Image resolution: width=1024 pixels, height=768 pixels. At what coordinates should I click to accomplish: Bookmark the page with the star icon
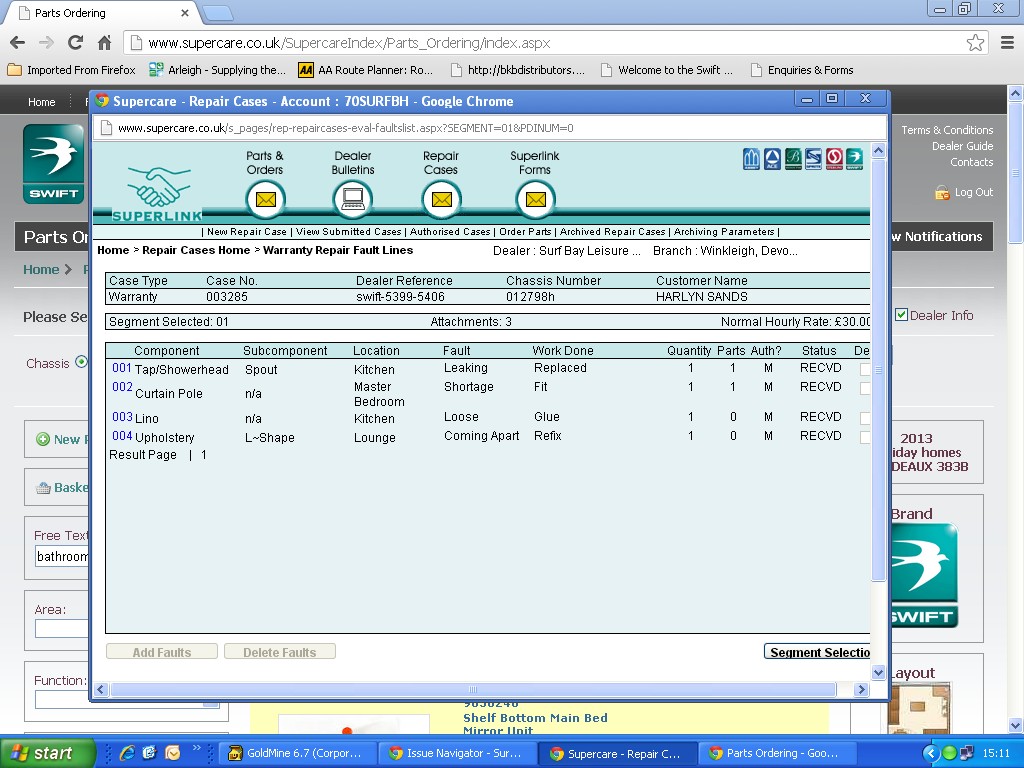click(975, 43)
